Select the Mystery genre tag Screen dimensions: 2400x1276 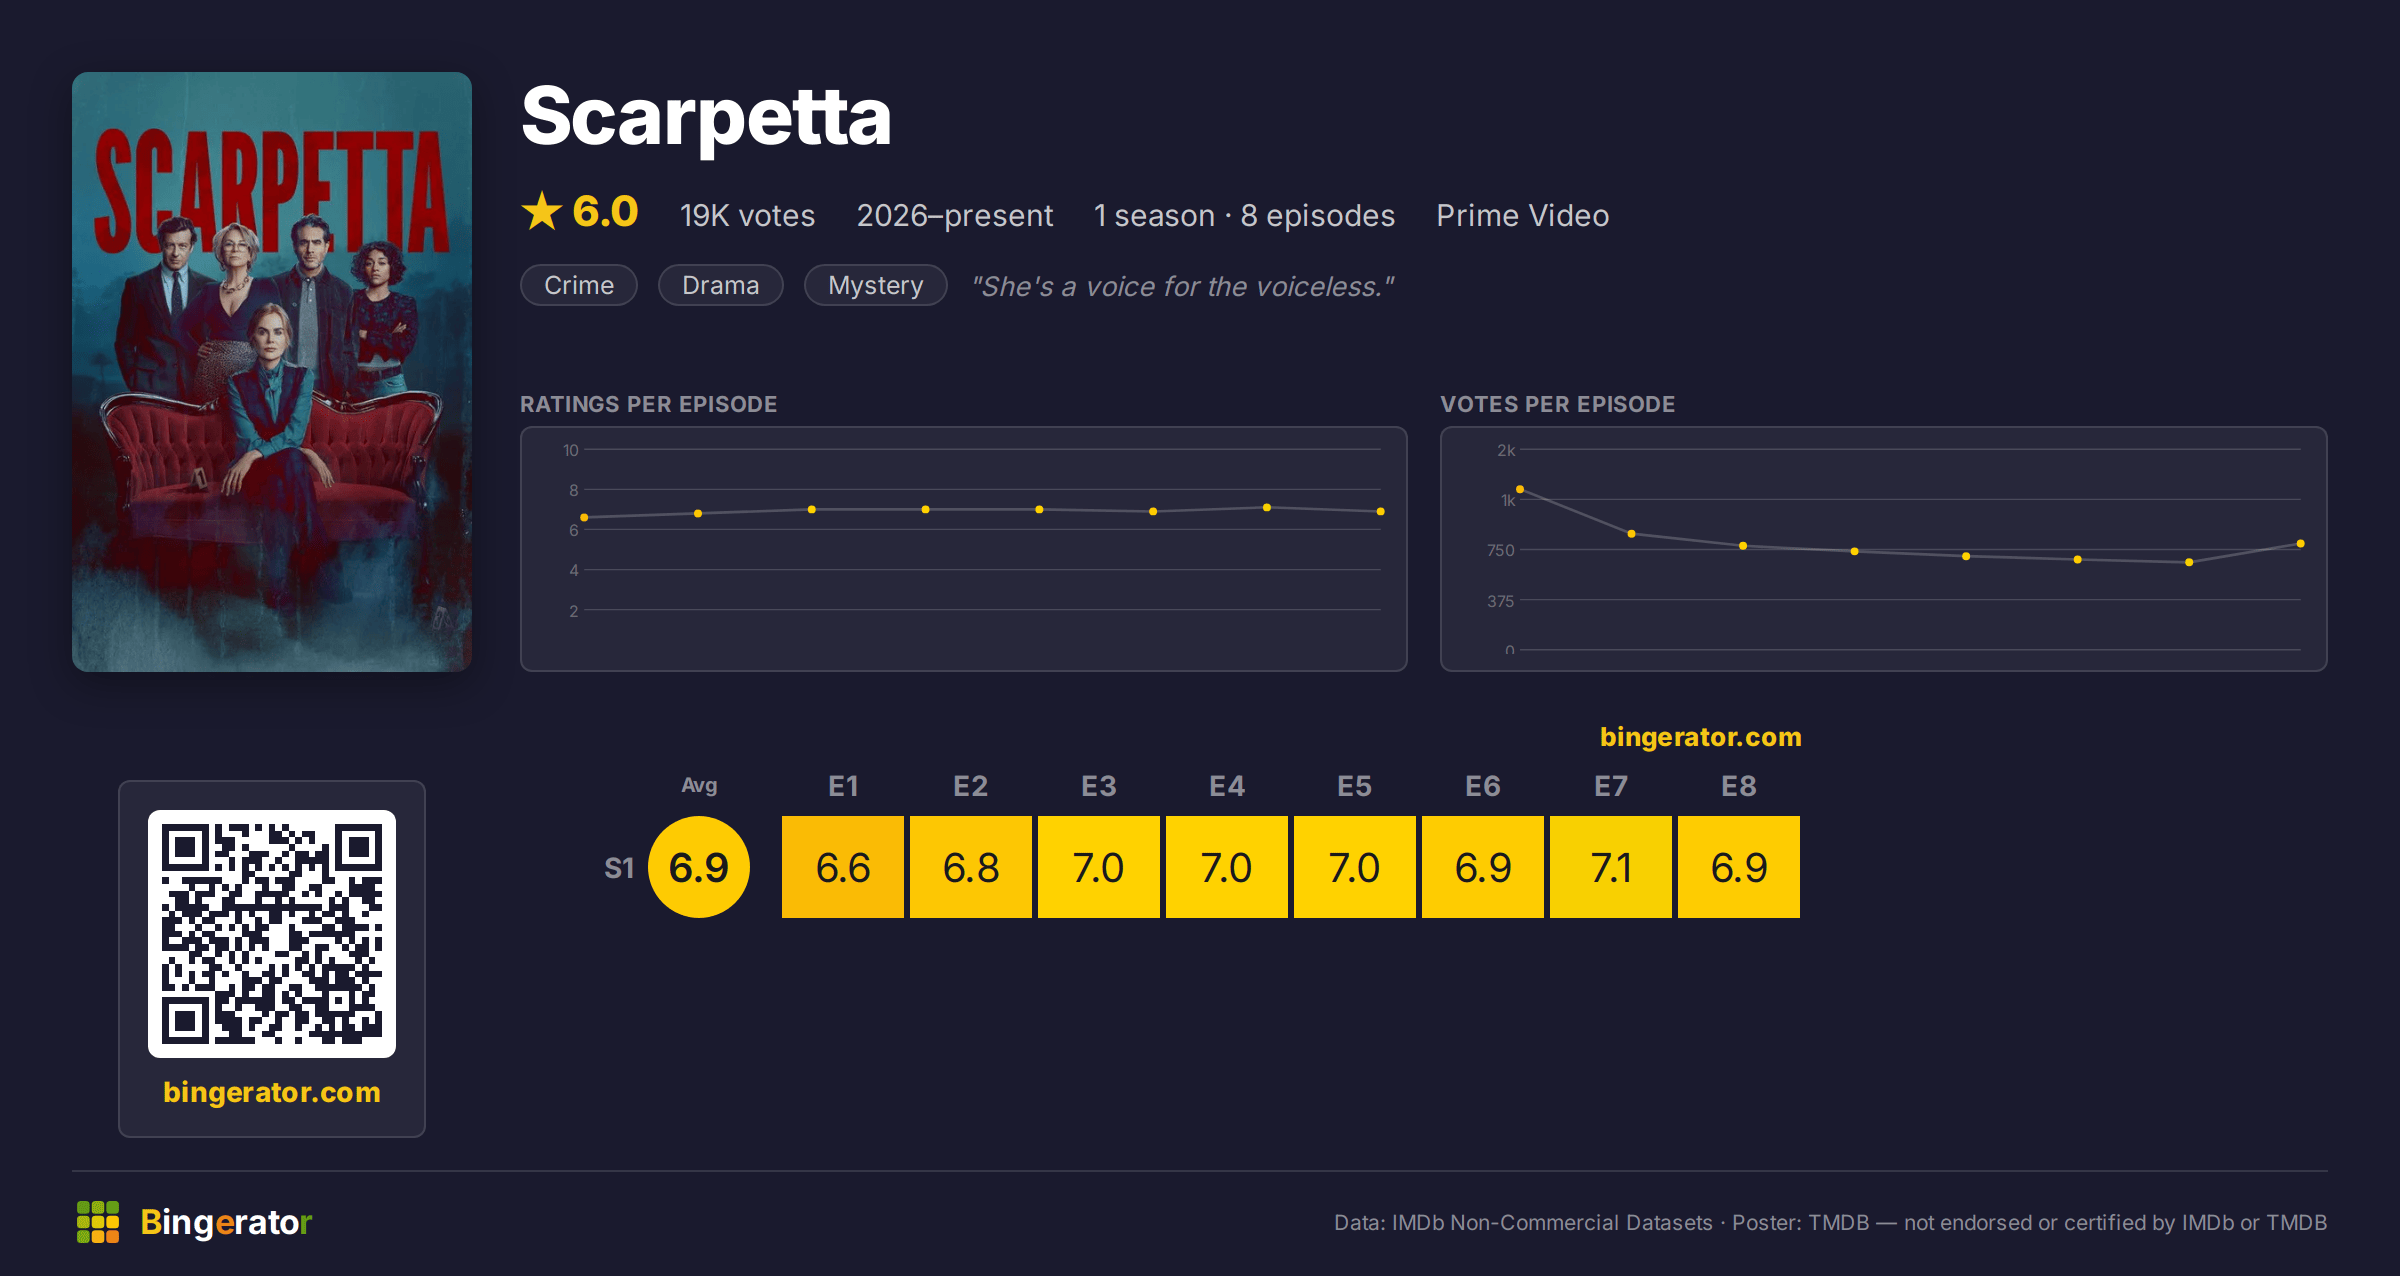tap(876, 285)
